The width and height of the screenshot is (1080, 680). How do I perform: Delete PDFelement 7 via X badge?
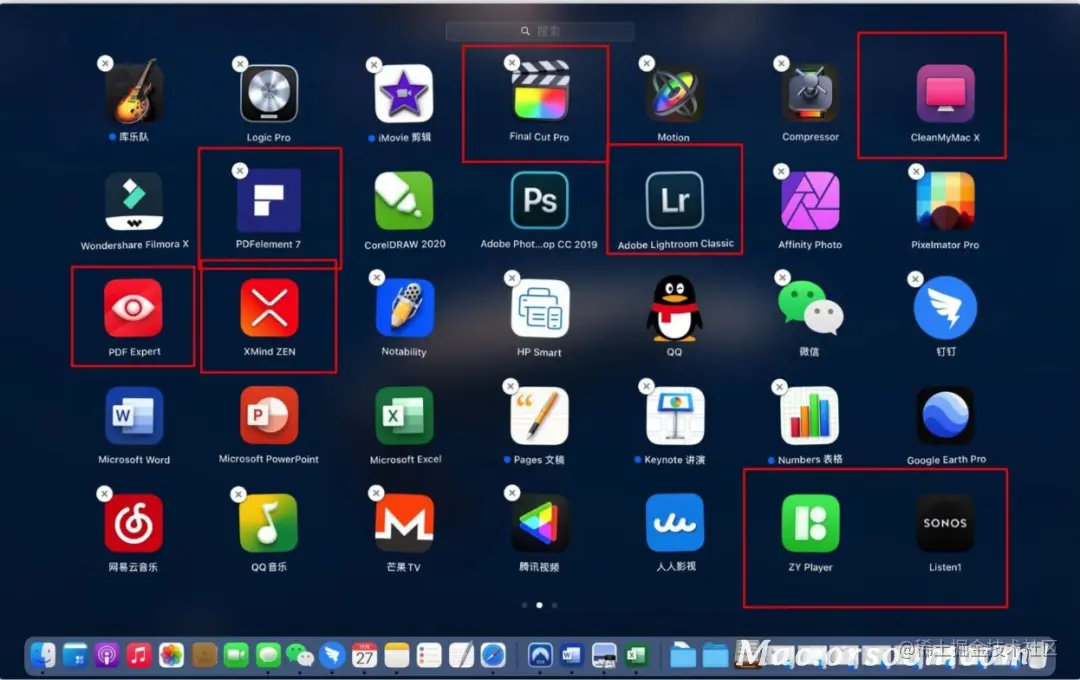point(240,170)
